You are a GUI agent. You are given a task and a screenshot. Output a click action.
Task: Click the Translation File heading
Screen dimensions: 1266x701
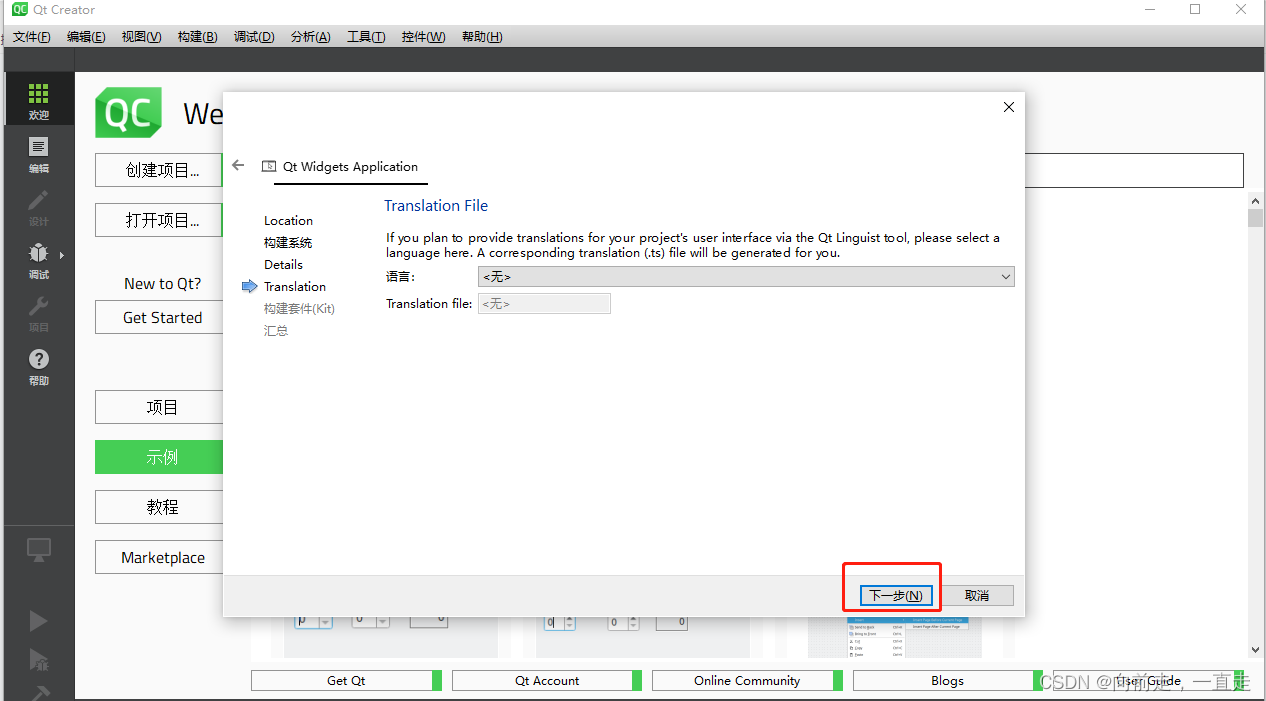point(436,205)
